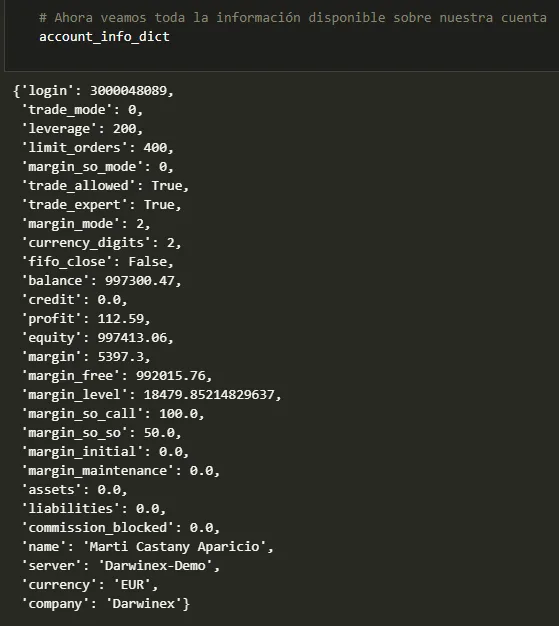This screenshot has width=559, height=626.
Task: Select the balance value 997300.47
Action: (140, 281)
